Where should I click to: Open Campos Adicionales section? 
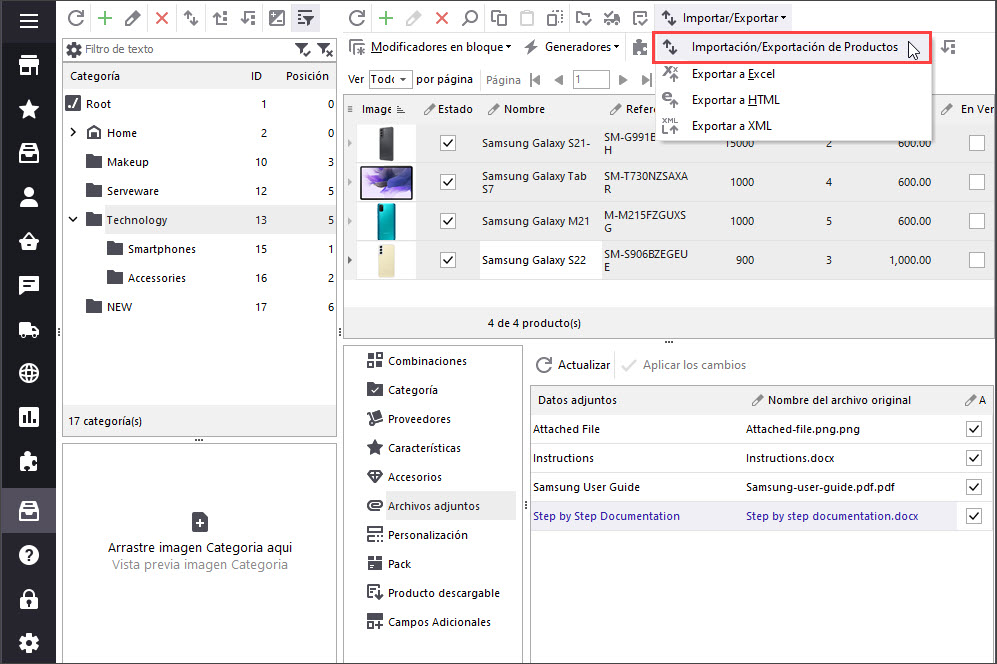click(439, 622)
